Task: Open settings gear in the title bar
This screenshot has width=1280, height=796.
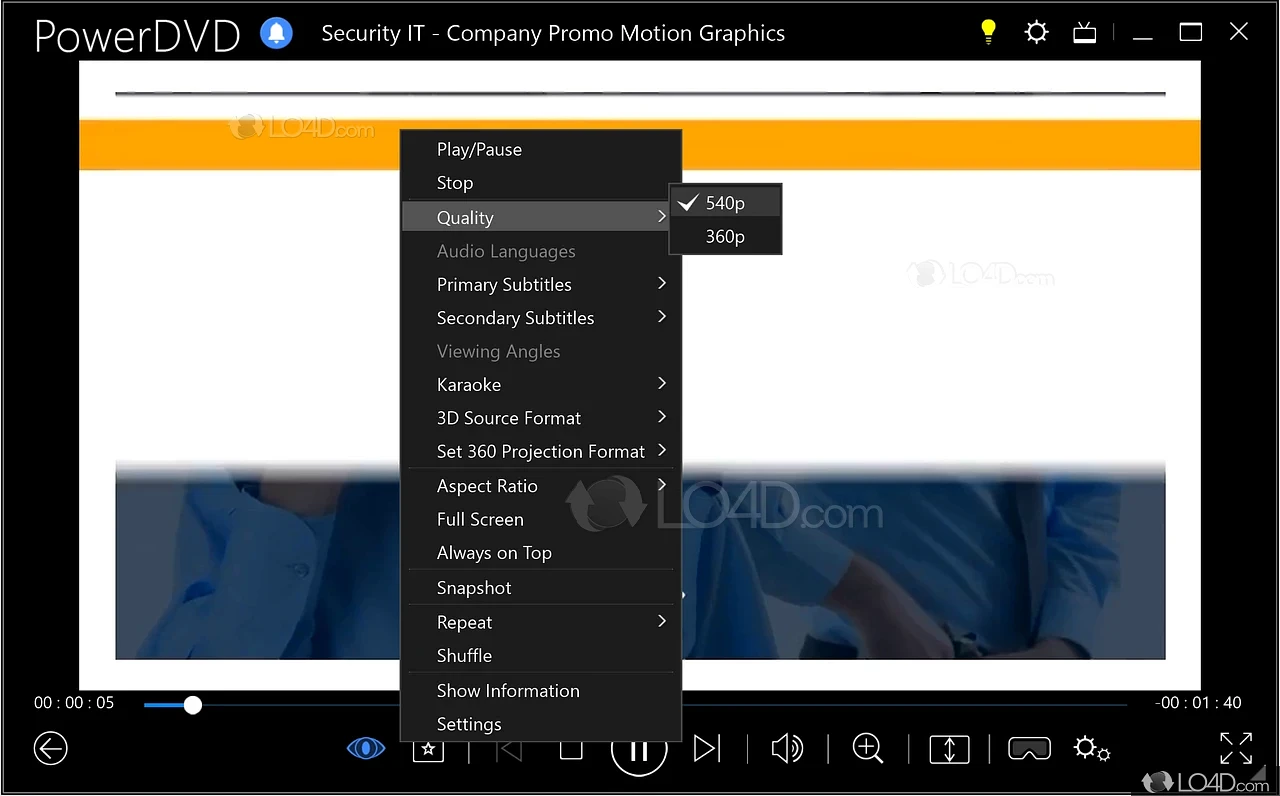Action: 1036,32
